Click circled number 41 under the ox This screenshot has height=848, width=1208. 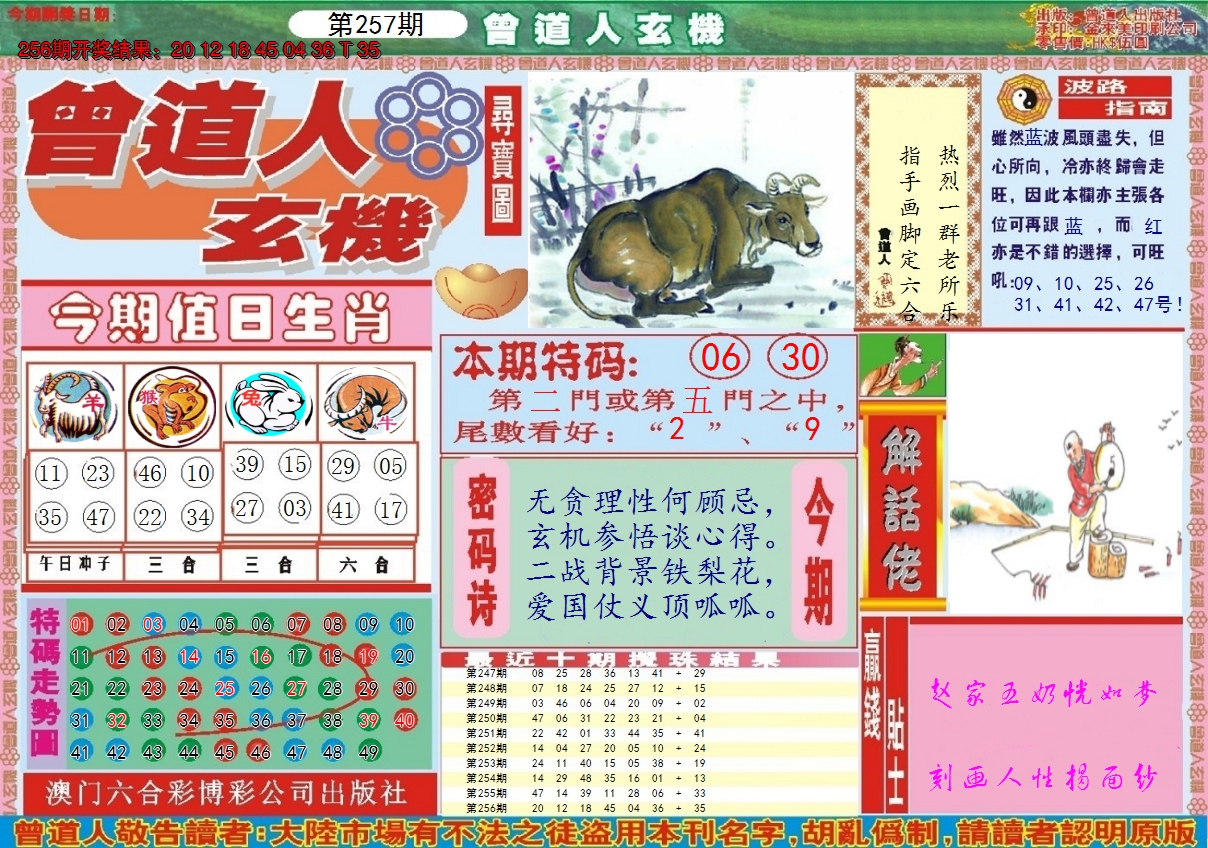[x=344, y=510]
